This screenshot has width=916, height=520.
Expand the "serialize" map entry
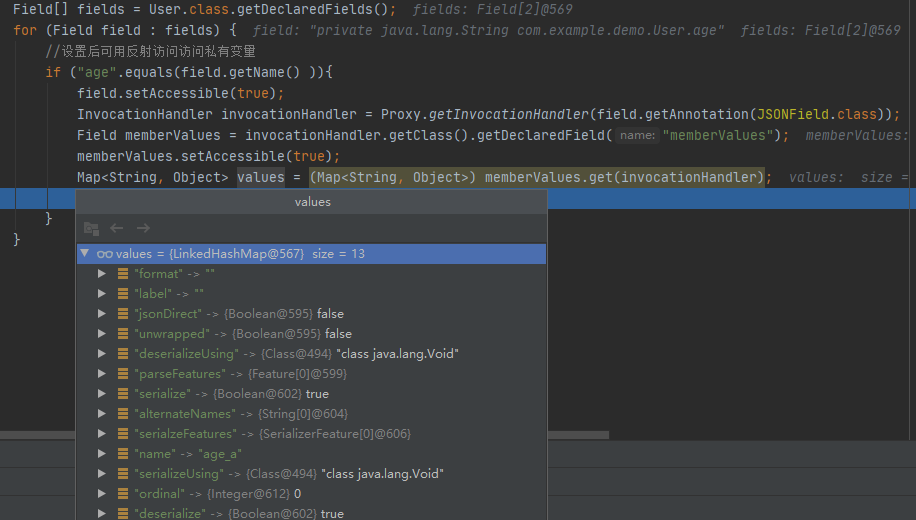point(102,394)
